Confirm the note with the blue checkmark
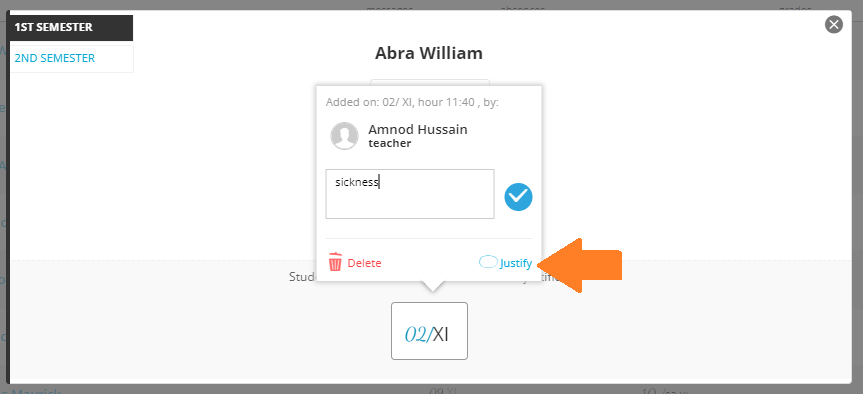Image resolution: width=863 pixels, height=394 pixels. point(518,197)
